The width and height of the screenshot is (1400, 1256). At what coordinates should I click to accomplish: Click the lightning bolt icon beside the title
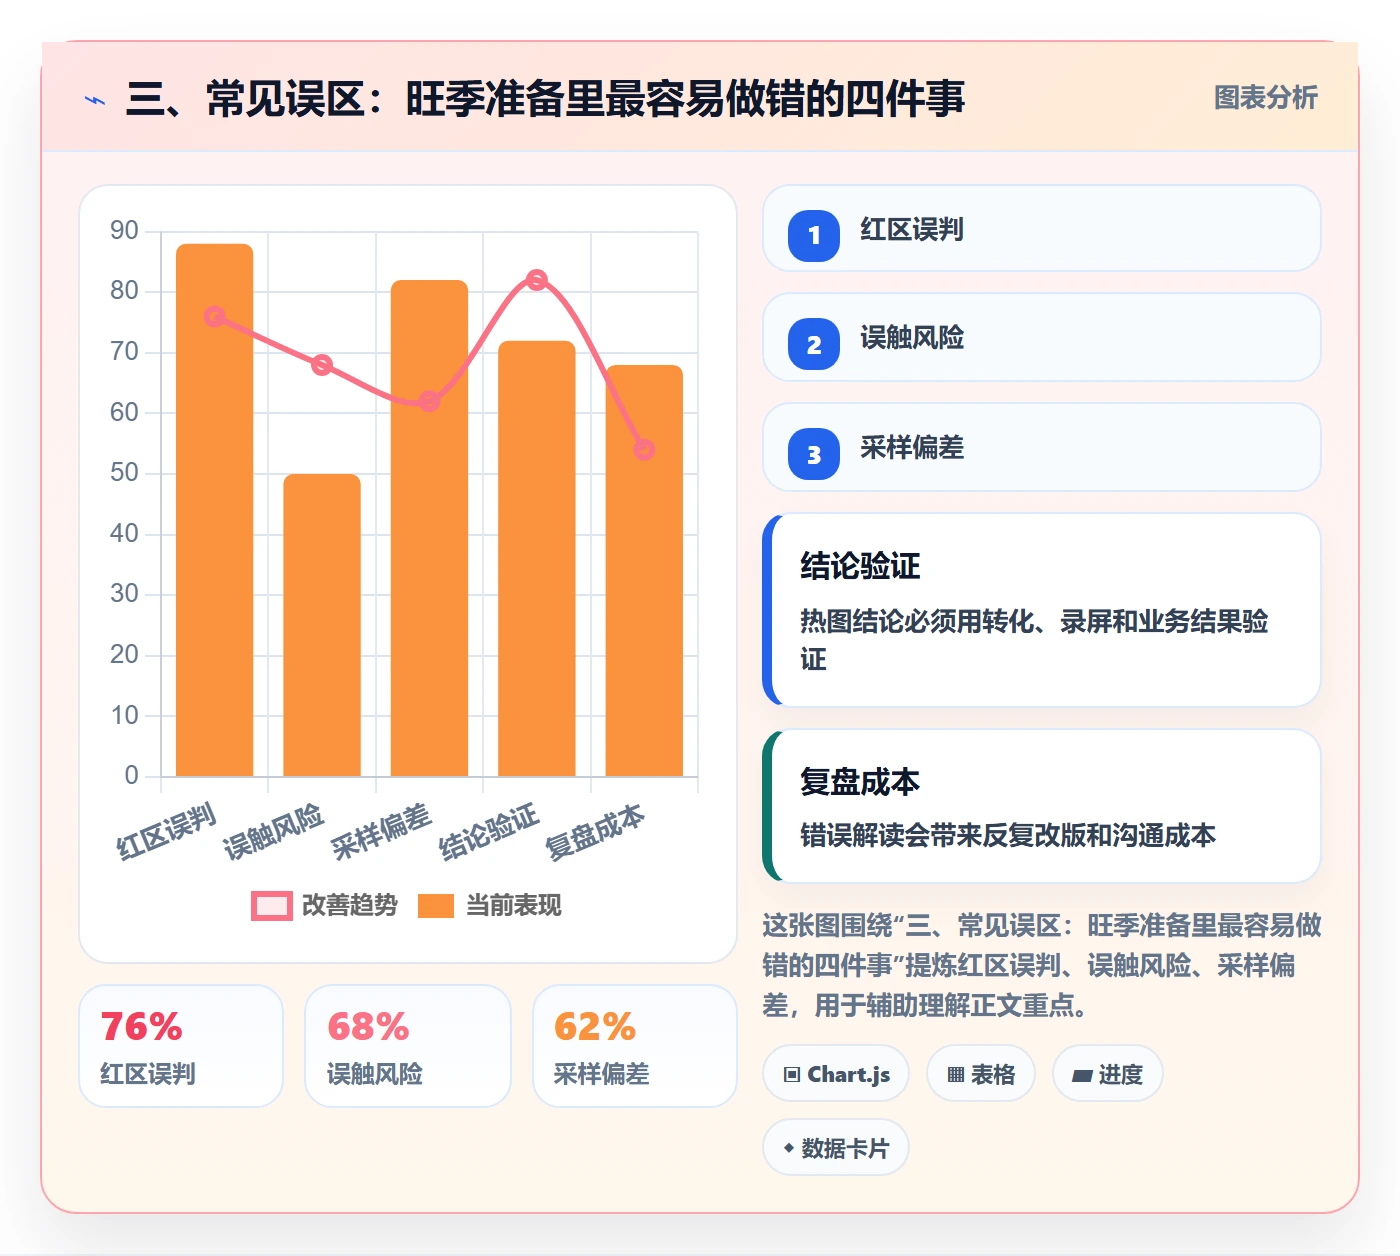click(95, 100)
